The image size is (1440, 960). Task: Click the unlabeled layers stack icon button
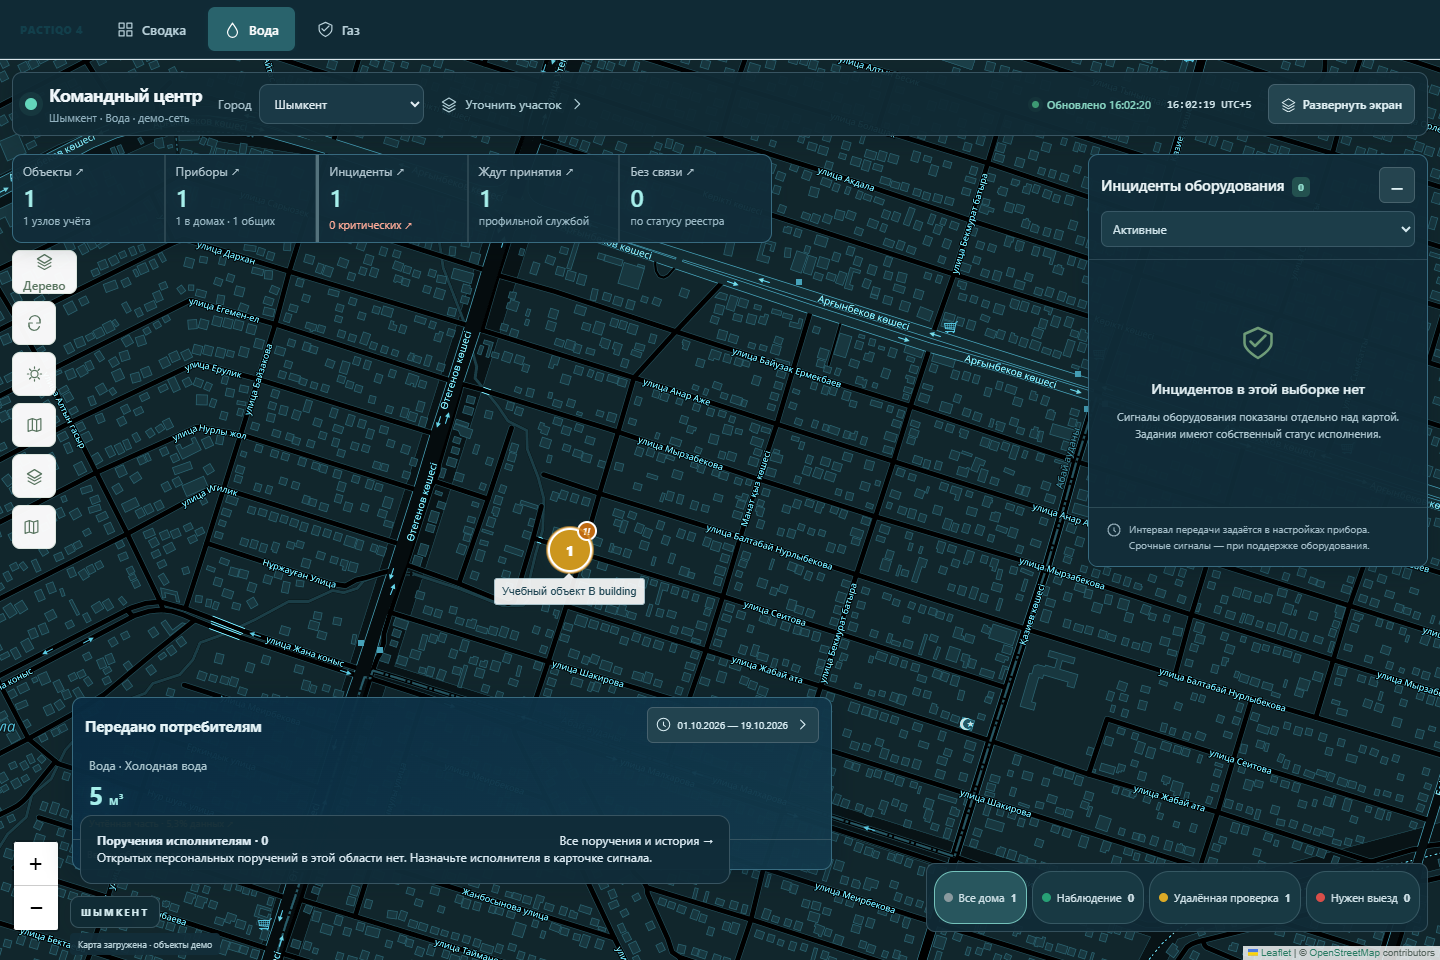point(34,476)
